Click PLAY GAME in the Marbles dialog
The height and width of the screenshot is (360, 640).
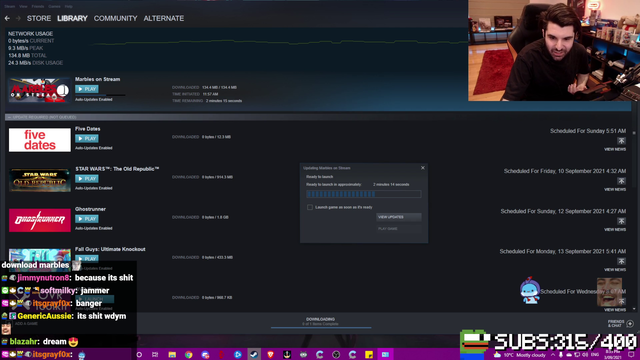click(398, 229)
